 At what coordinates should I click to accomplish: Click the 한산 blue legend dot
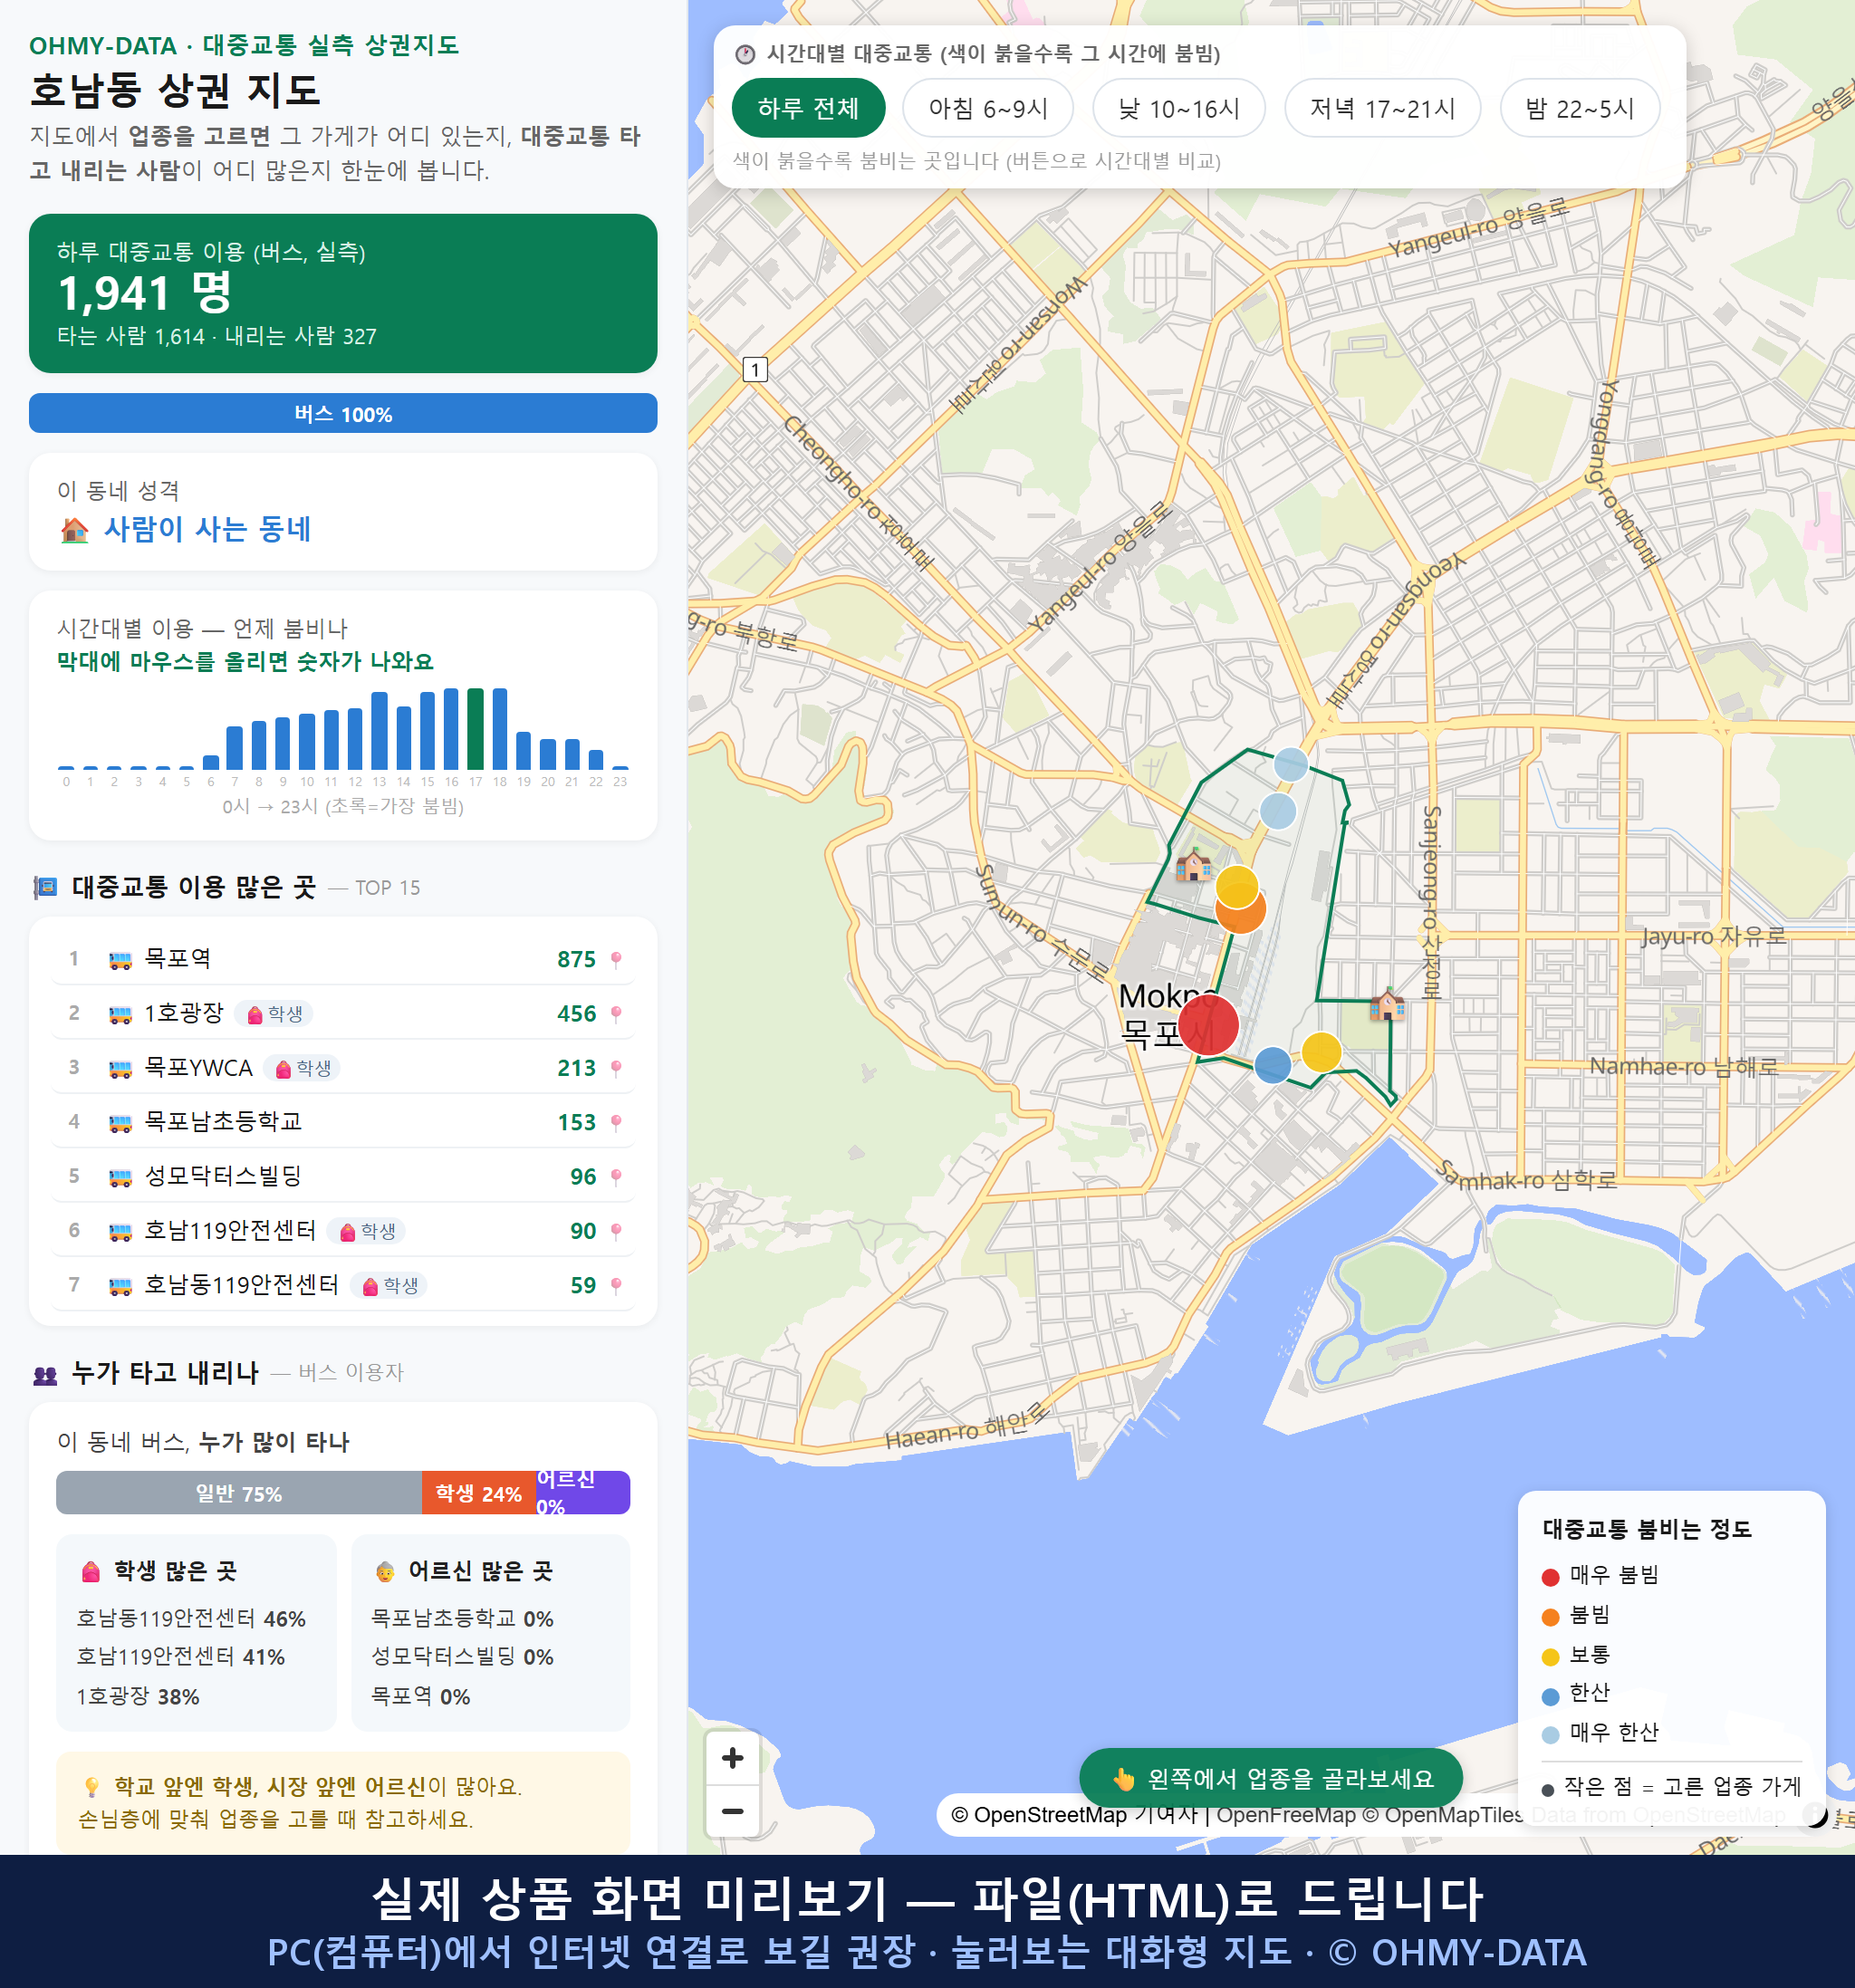[x=1551, y=1696]
